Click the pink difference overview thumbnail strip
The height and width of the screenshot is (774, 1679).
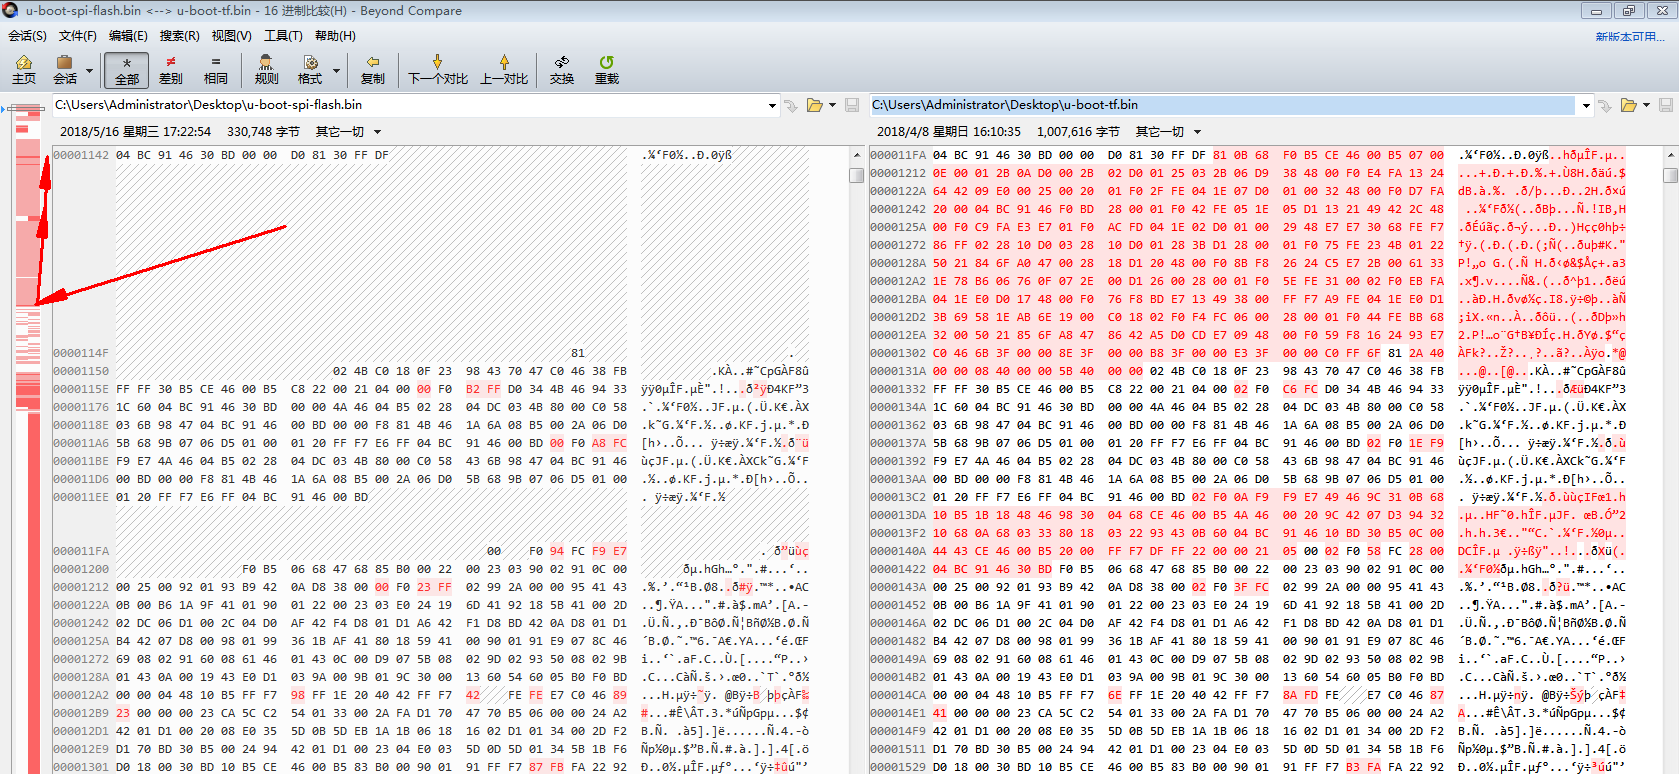tap(27, 440)
